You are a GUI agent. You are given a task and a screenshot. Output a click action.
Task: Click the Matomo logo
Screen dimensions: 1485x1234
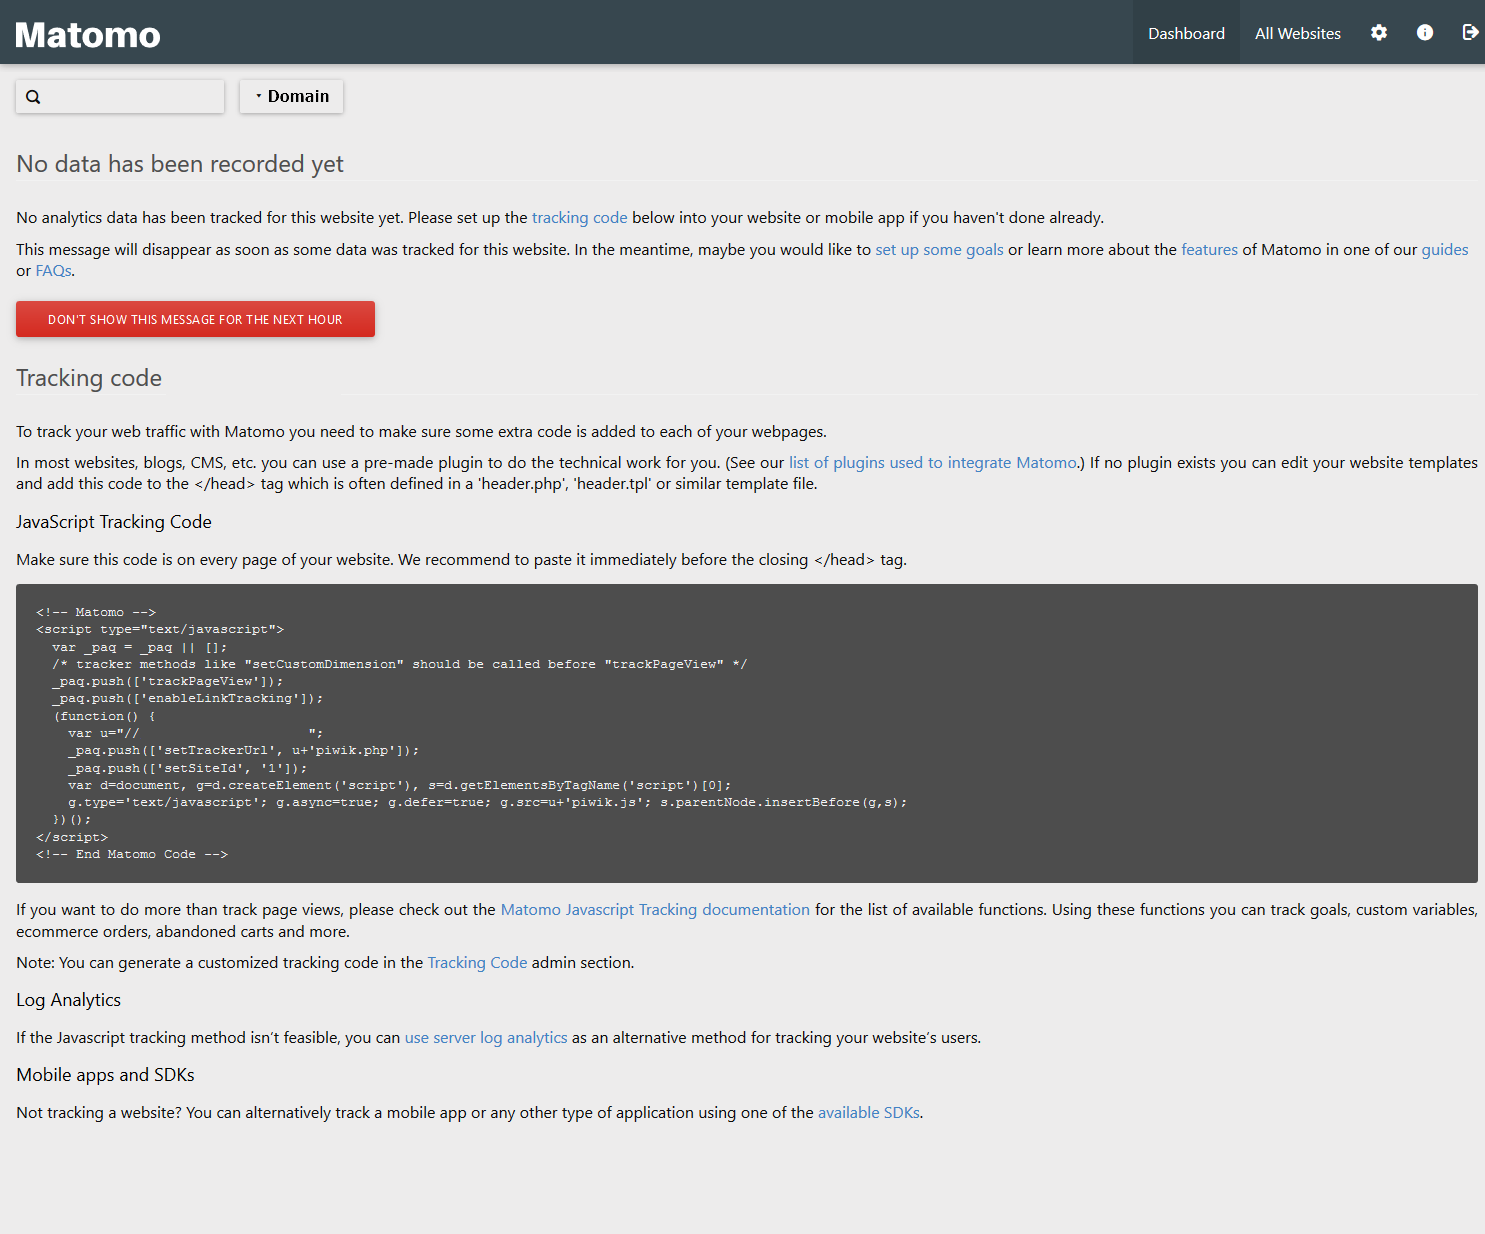[x=88, y=35]
